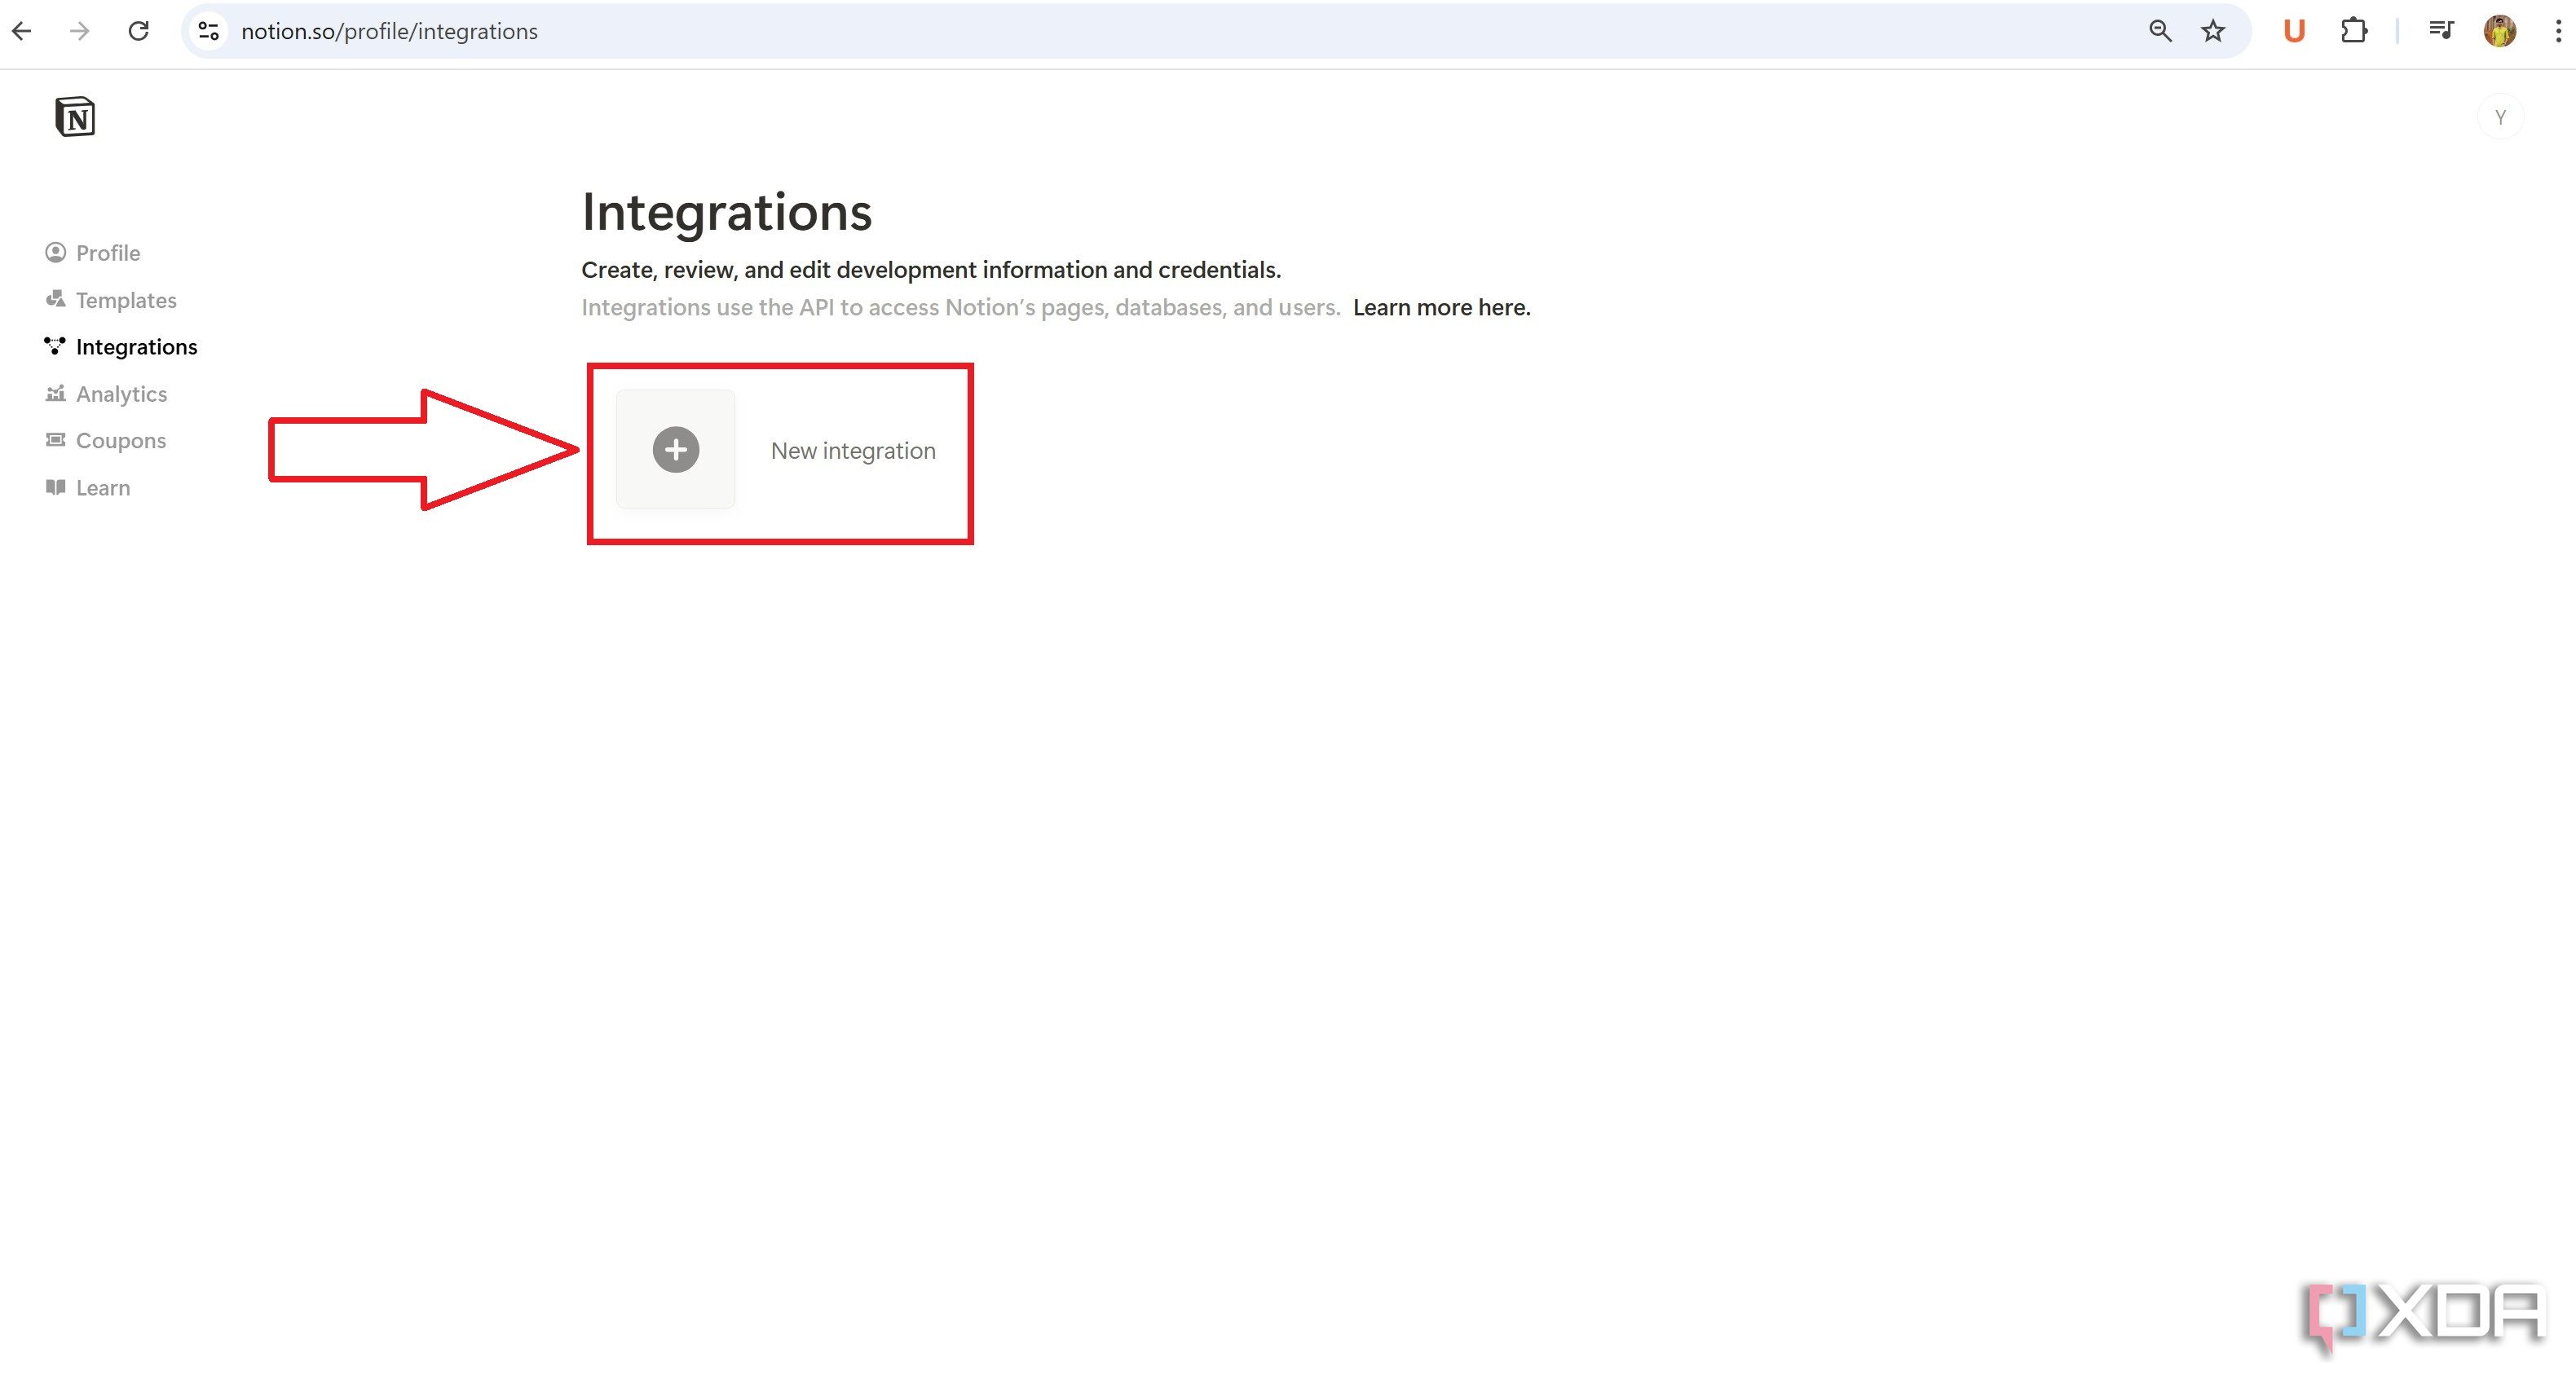Image resolution: width=2576 pixels, height=1387 pixels.
Task: Open site information icon in address bar
Action: point(208,31)
